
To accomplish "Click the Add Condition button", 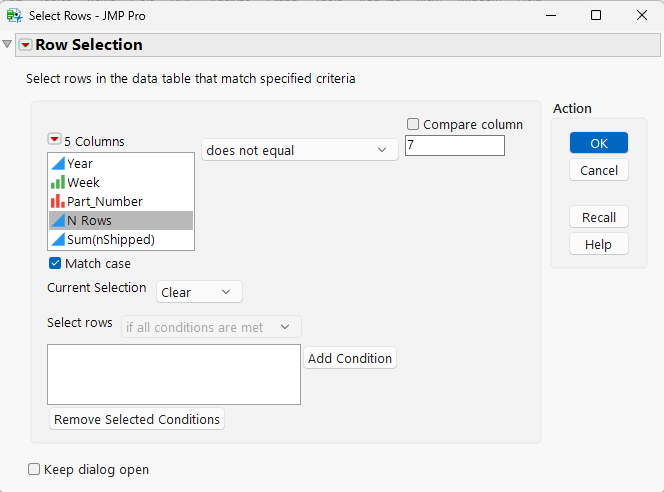I will (349, 358).
